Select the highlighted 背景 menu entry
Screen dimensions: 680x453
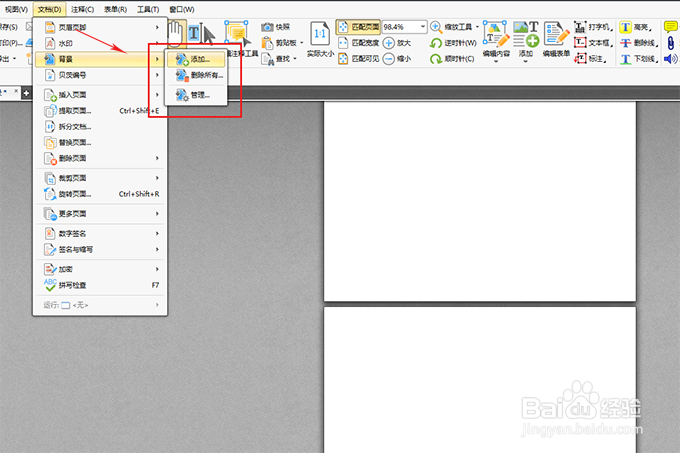coord(100,59)
